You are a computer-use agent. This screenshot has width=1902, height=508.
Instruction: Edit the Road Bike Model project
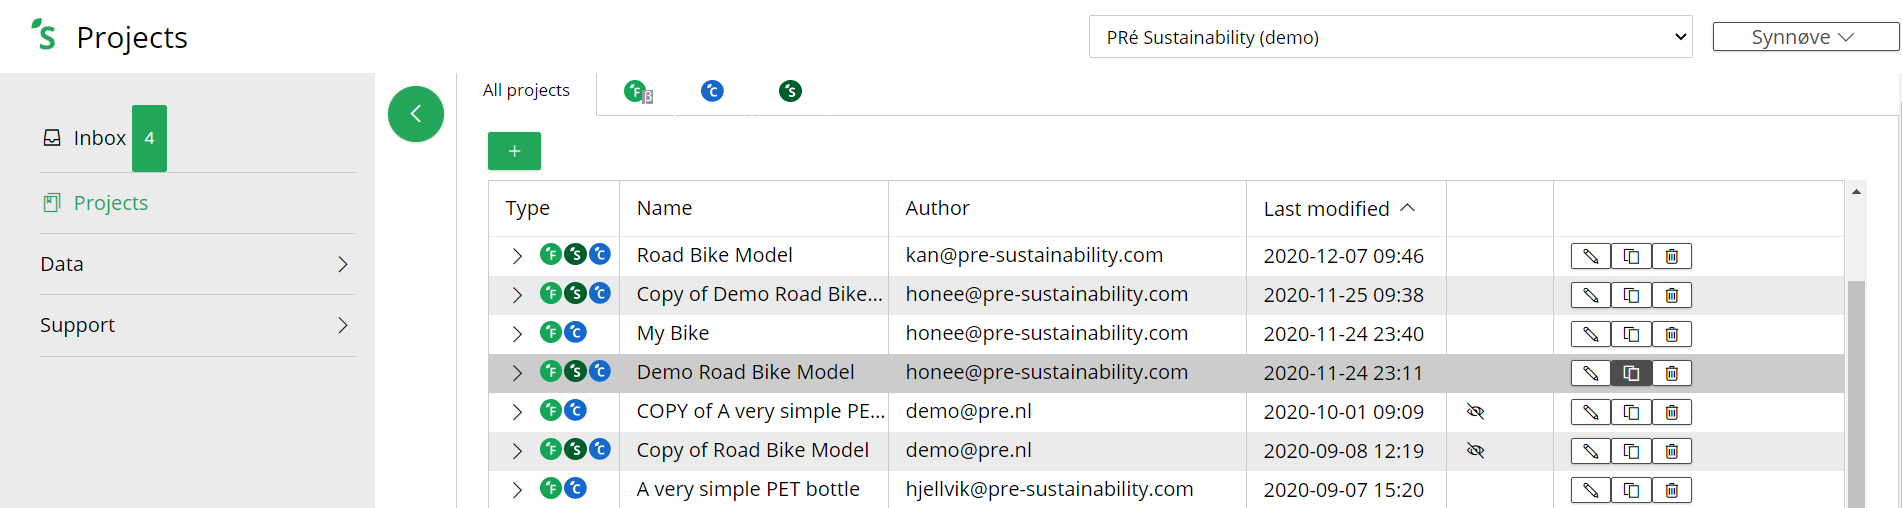1590,256
